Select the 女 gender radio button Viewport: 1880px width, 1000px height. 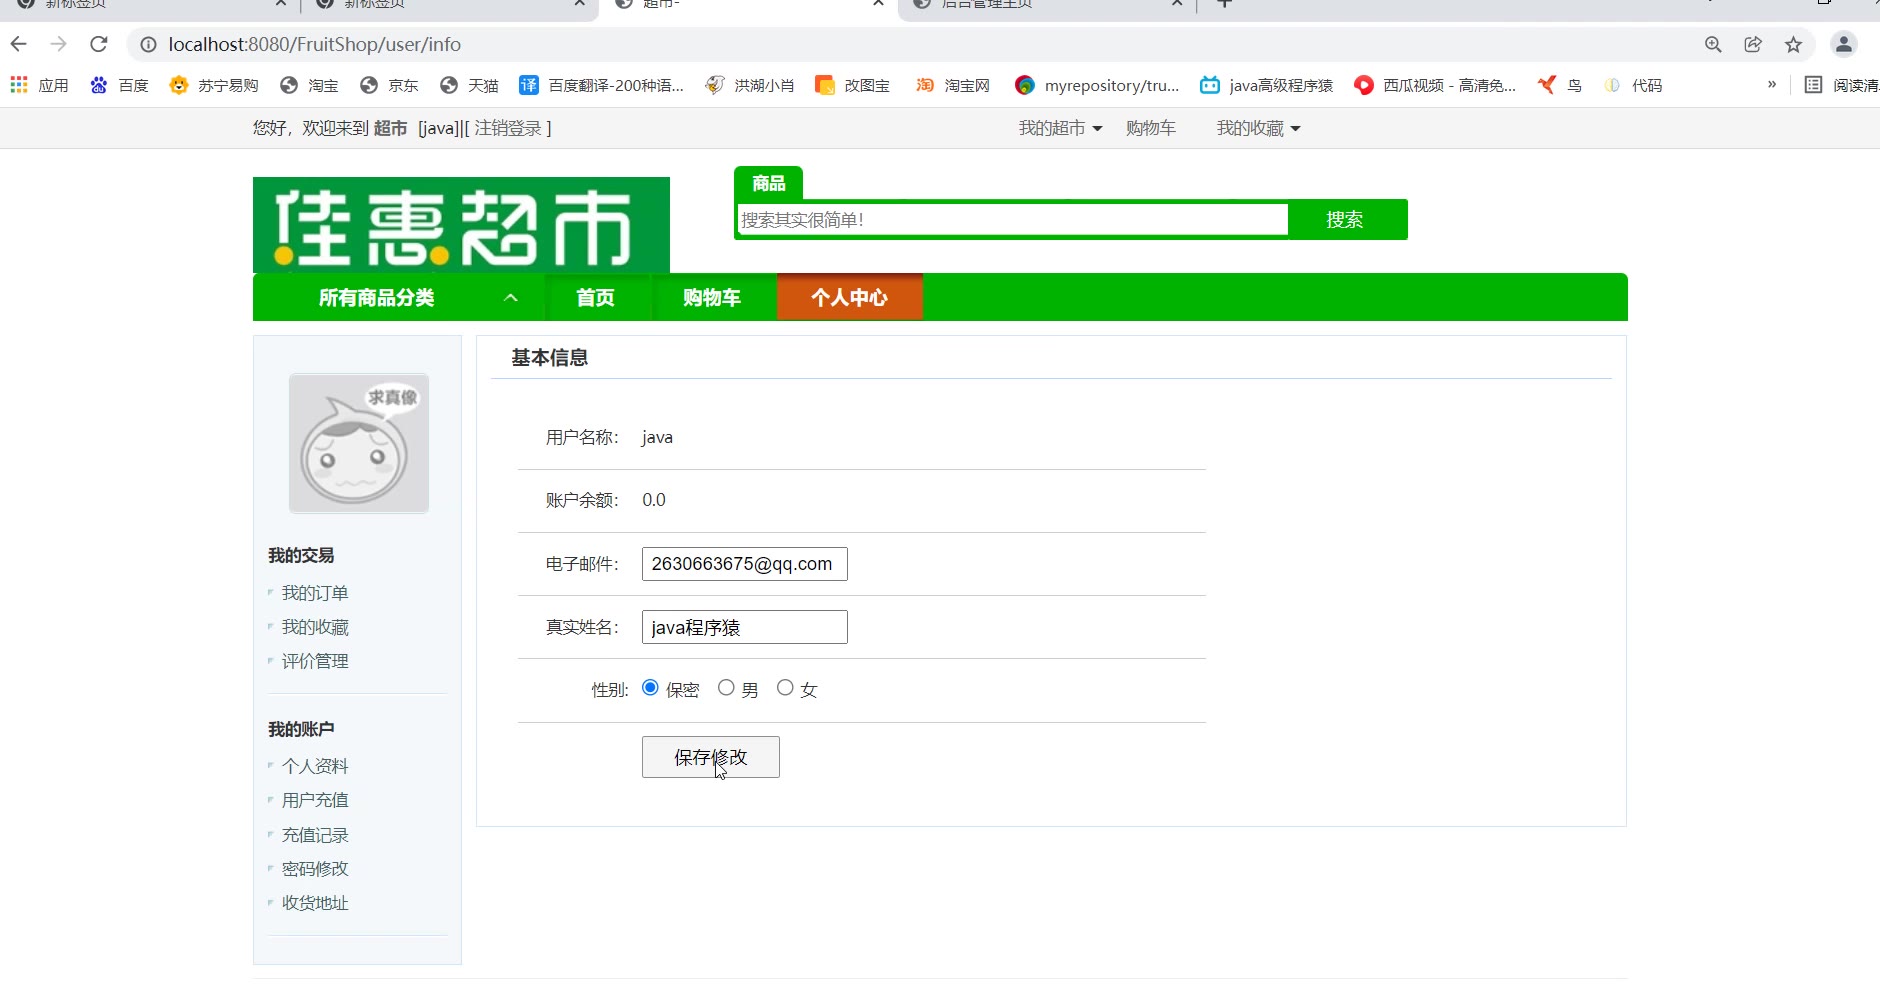point(785,687)
